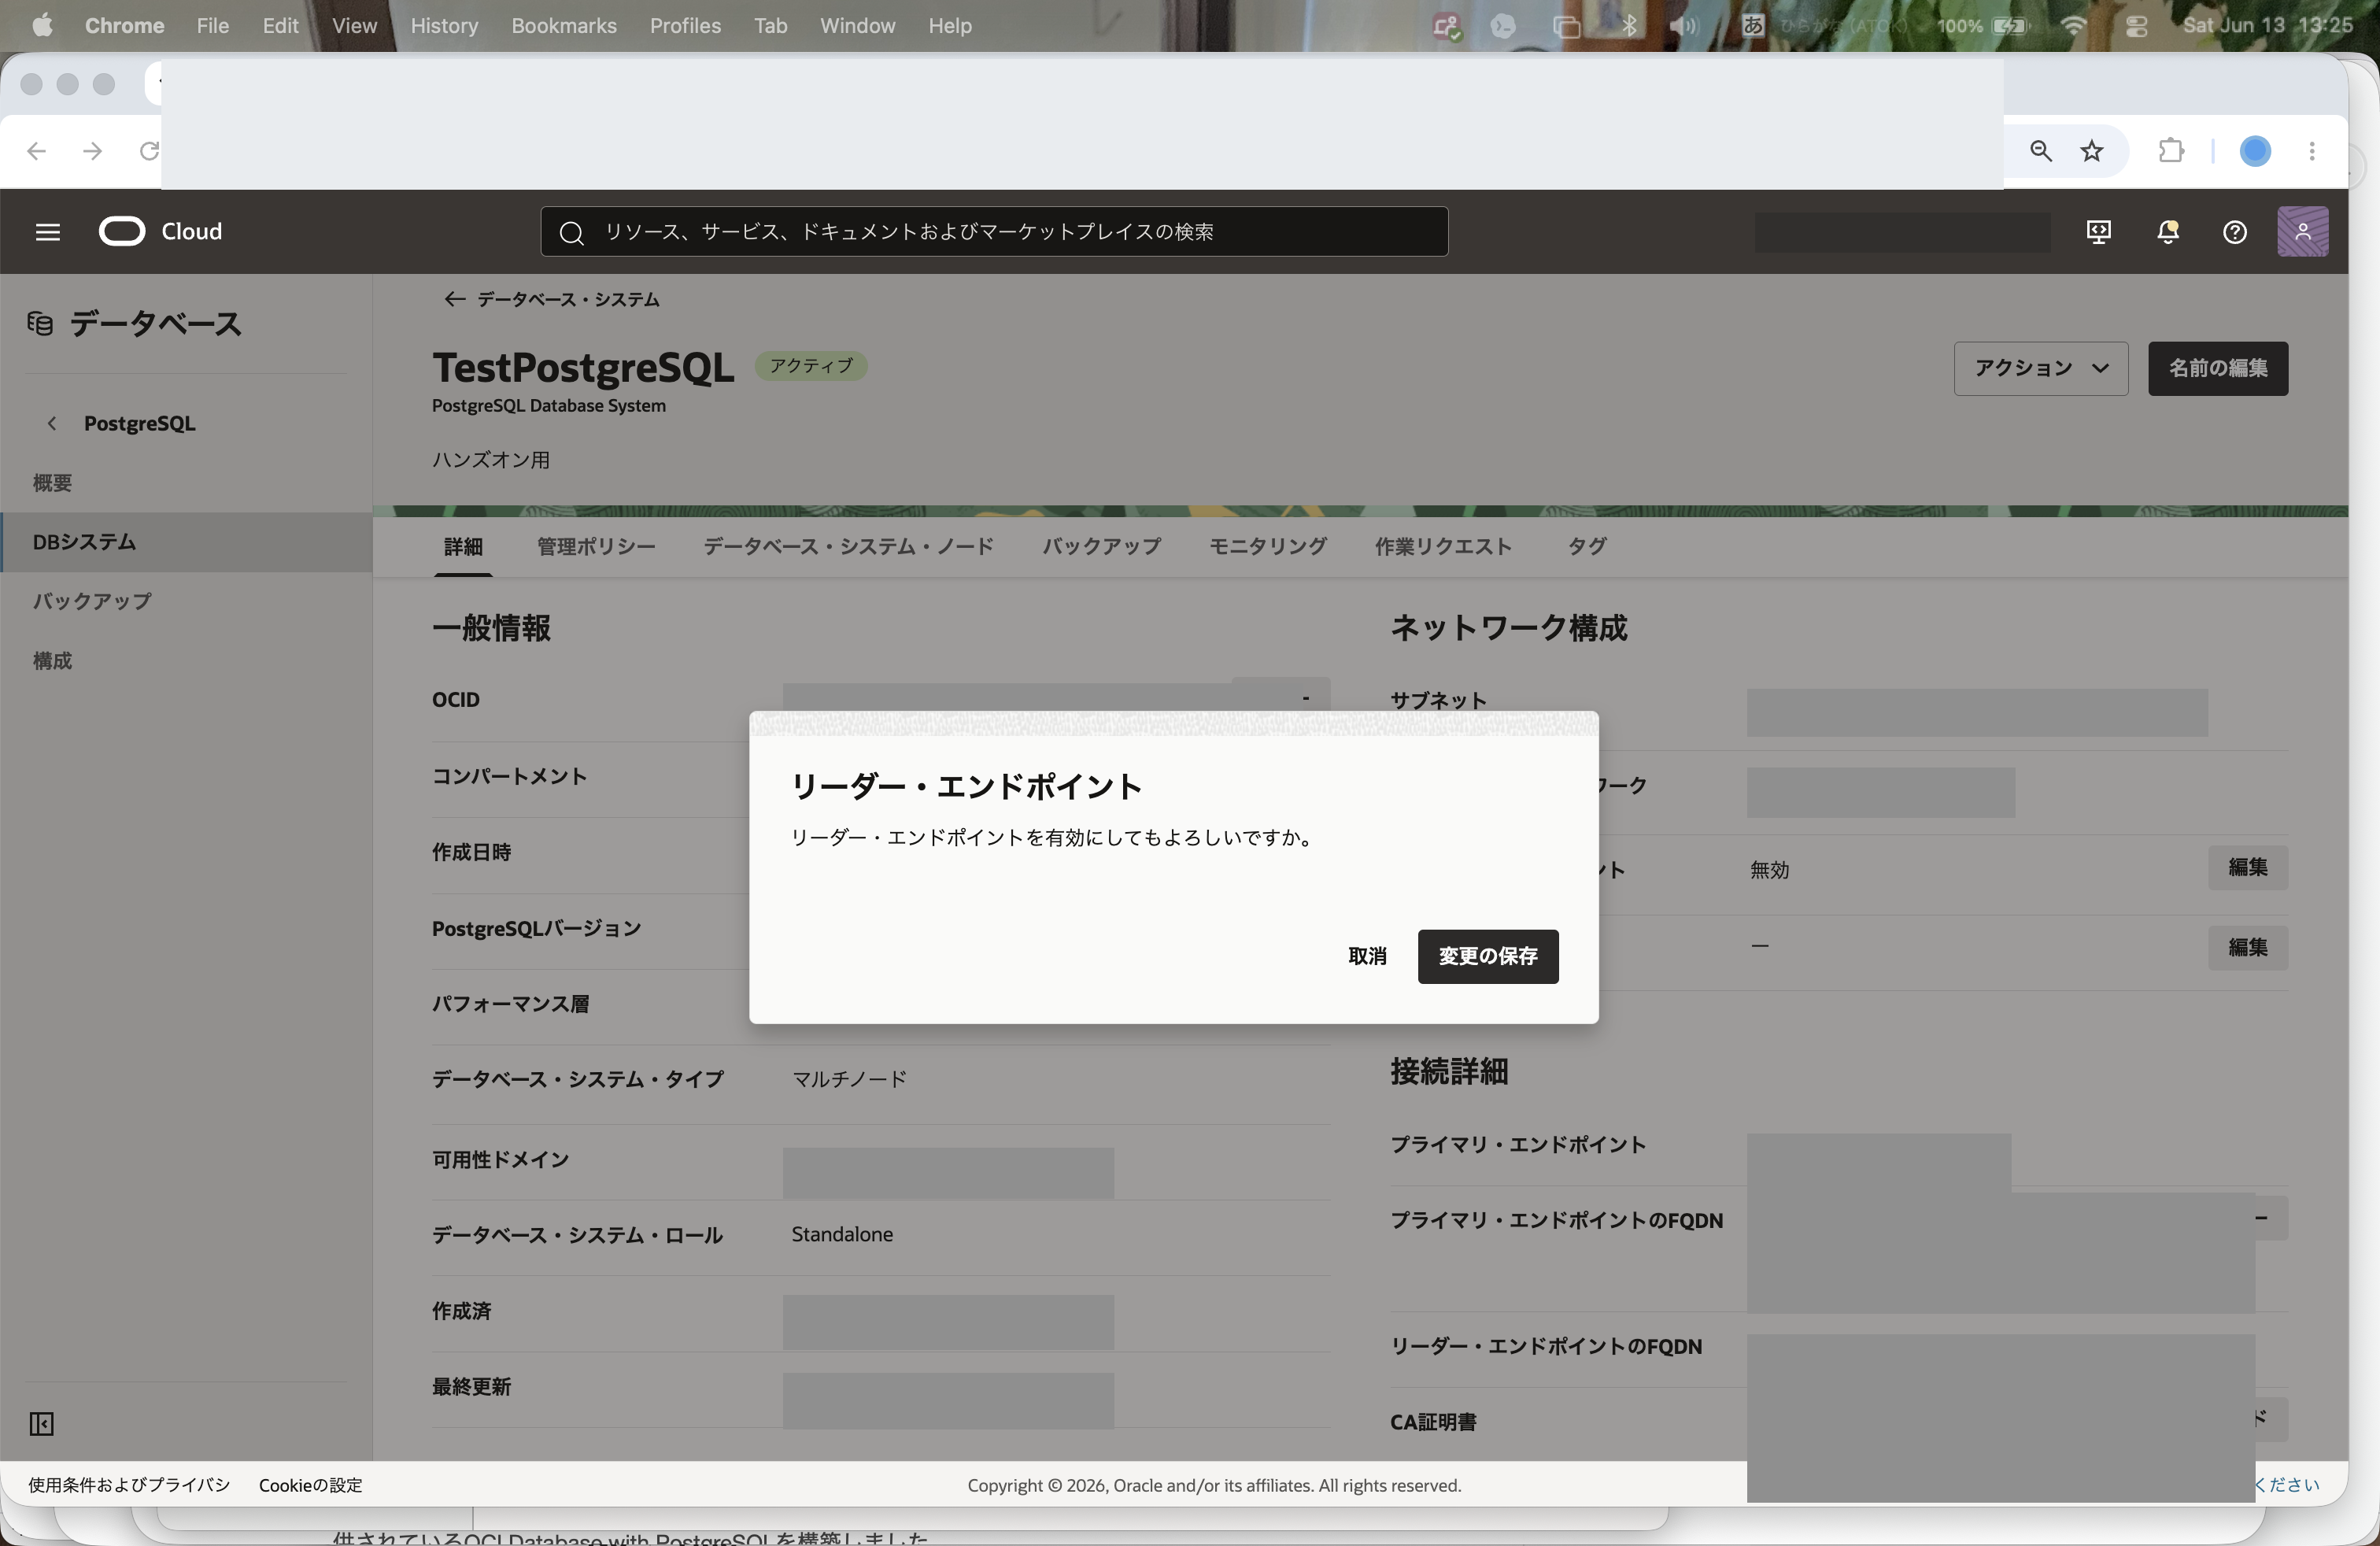
Task: Click the Japanese input あ icon
Action: (x=1753, y=26)
